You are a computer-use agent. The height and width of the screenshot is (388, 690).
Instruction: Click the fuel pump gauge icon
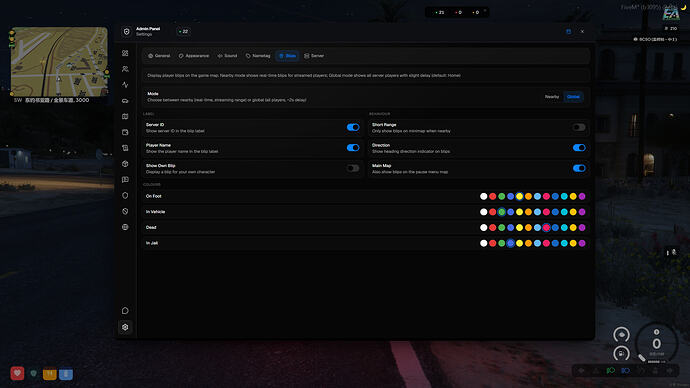point(621,353)
